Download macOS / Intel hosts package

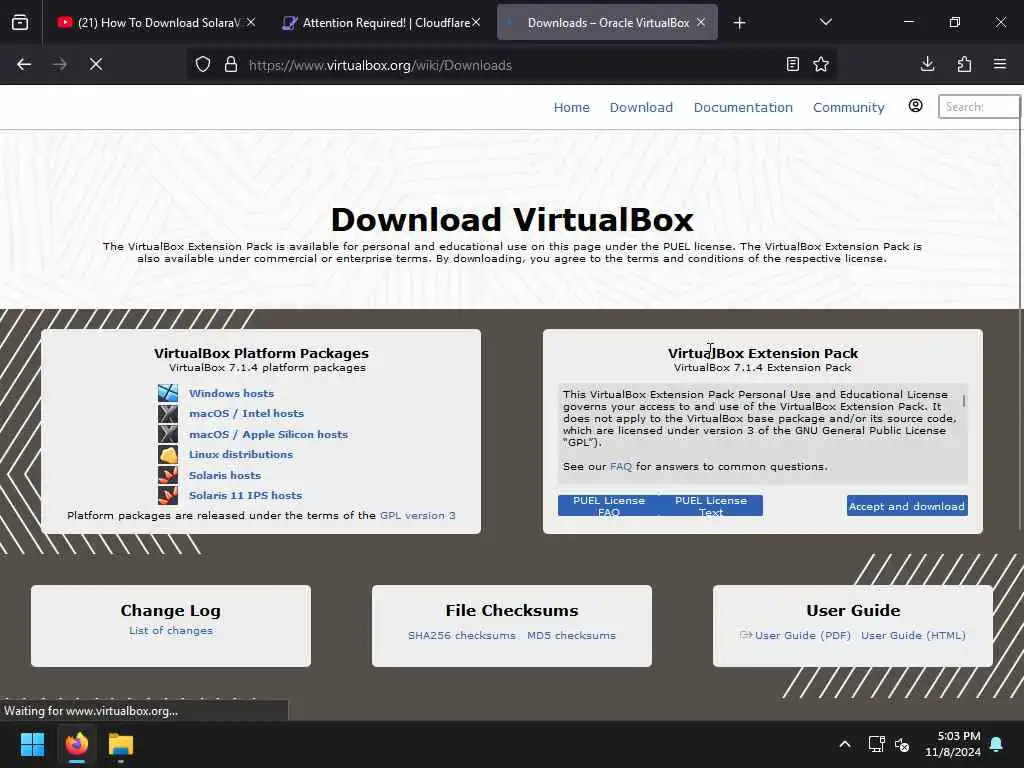click(246, 413)
